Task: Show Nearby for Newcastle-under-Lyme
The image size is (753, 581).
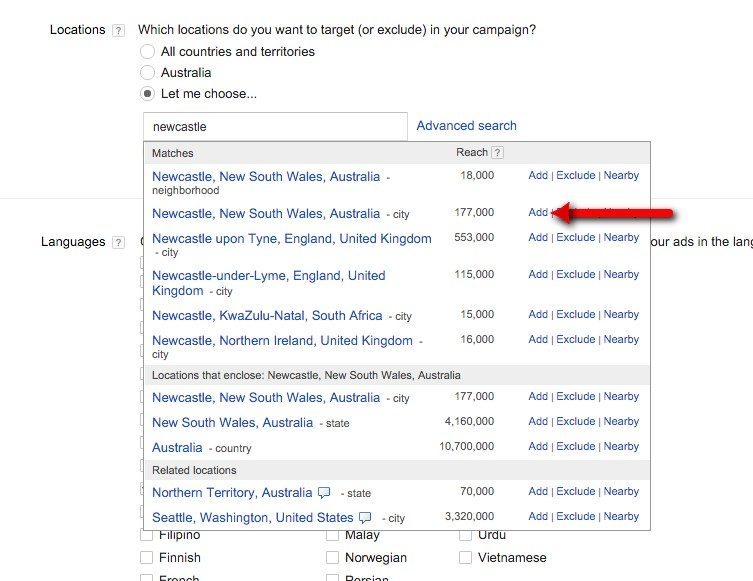Action: (621, 274)
